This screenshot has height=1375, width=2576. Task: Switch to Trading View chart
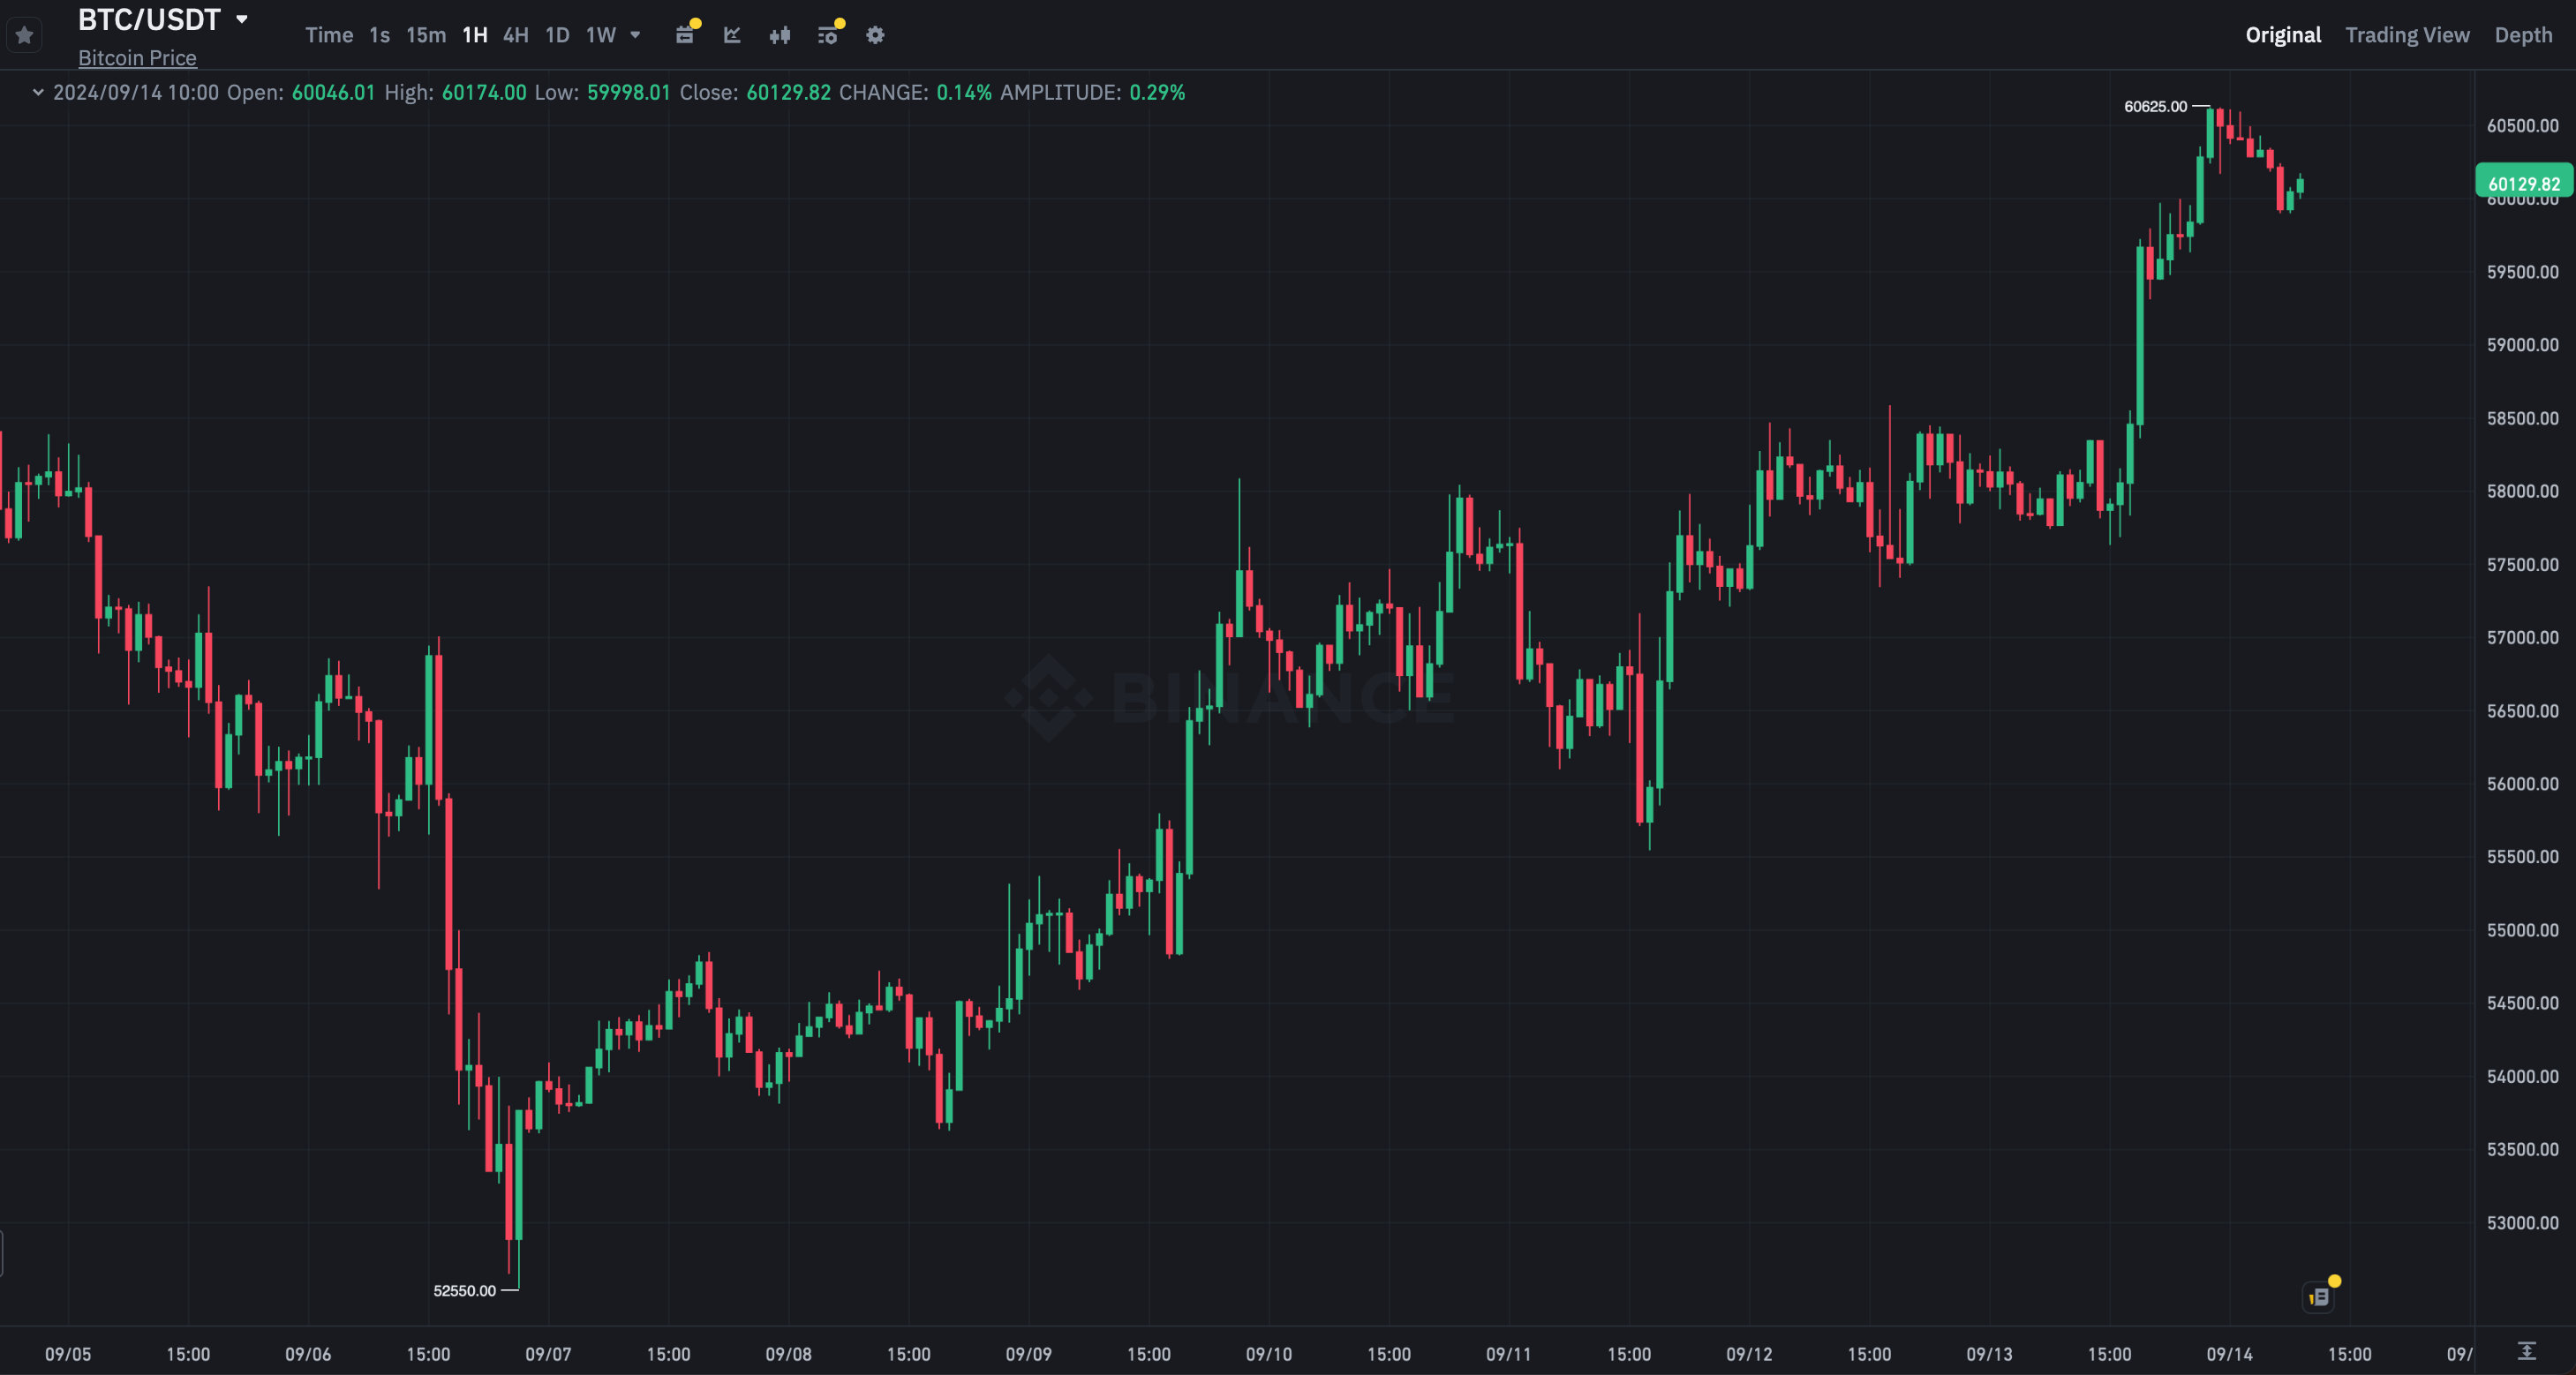pyautogui.click(x=2407, y=35)
